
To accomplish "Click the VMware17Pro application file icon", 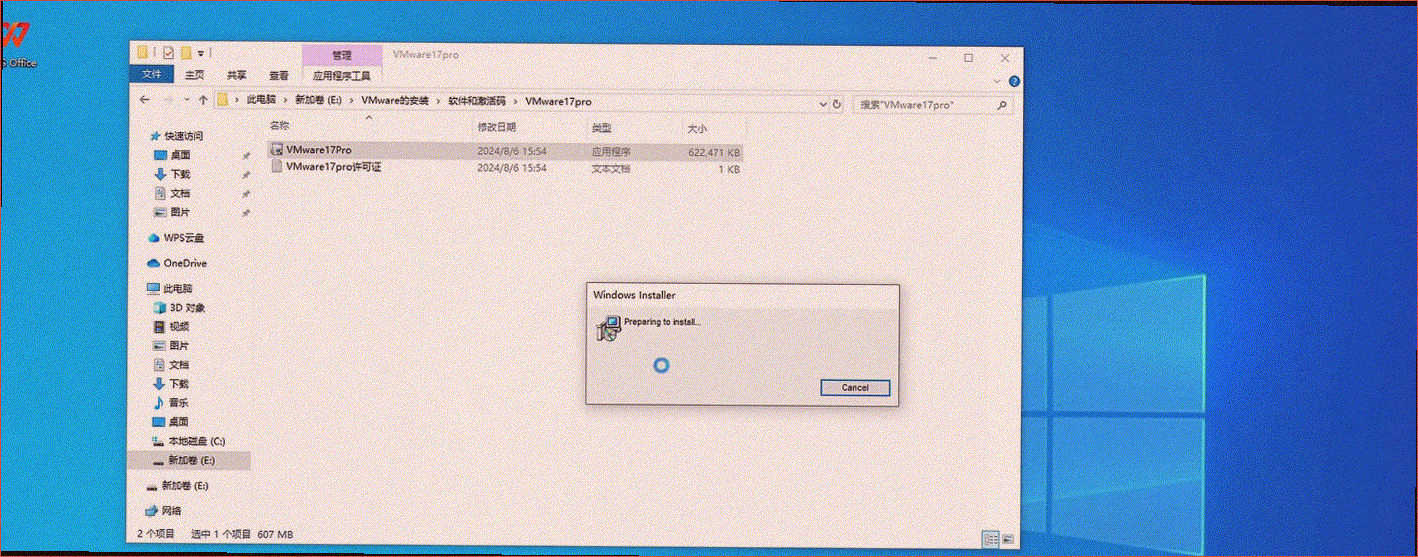I will click(278, 150).
